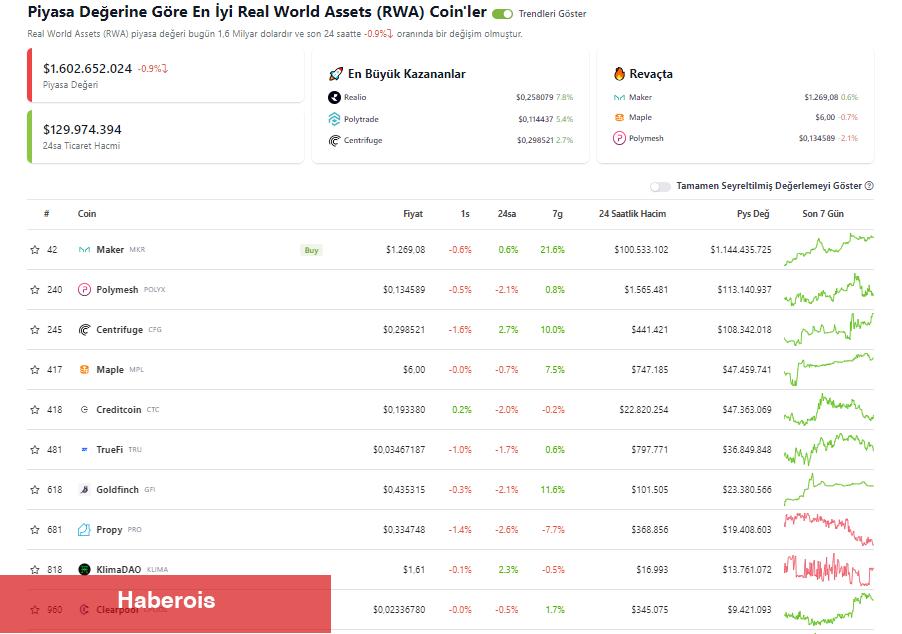
Task: Click the Propy logo in table row
Action: [x=84, y=530]
